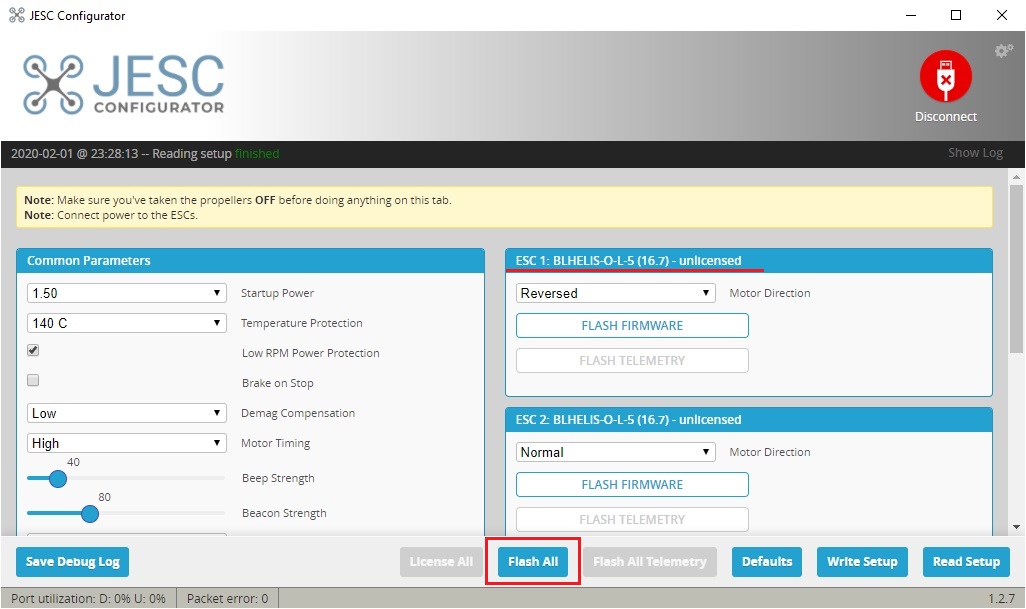Click the Beacon Strength slider handle
The width and height of the screenshot is (1026, 609).
tap(90, 513)
